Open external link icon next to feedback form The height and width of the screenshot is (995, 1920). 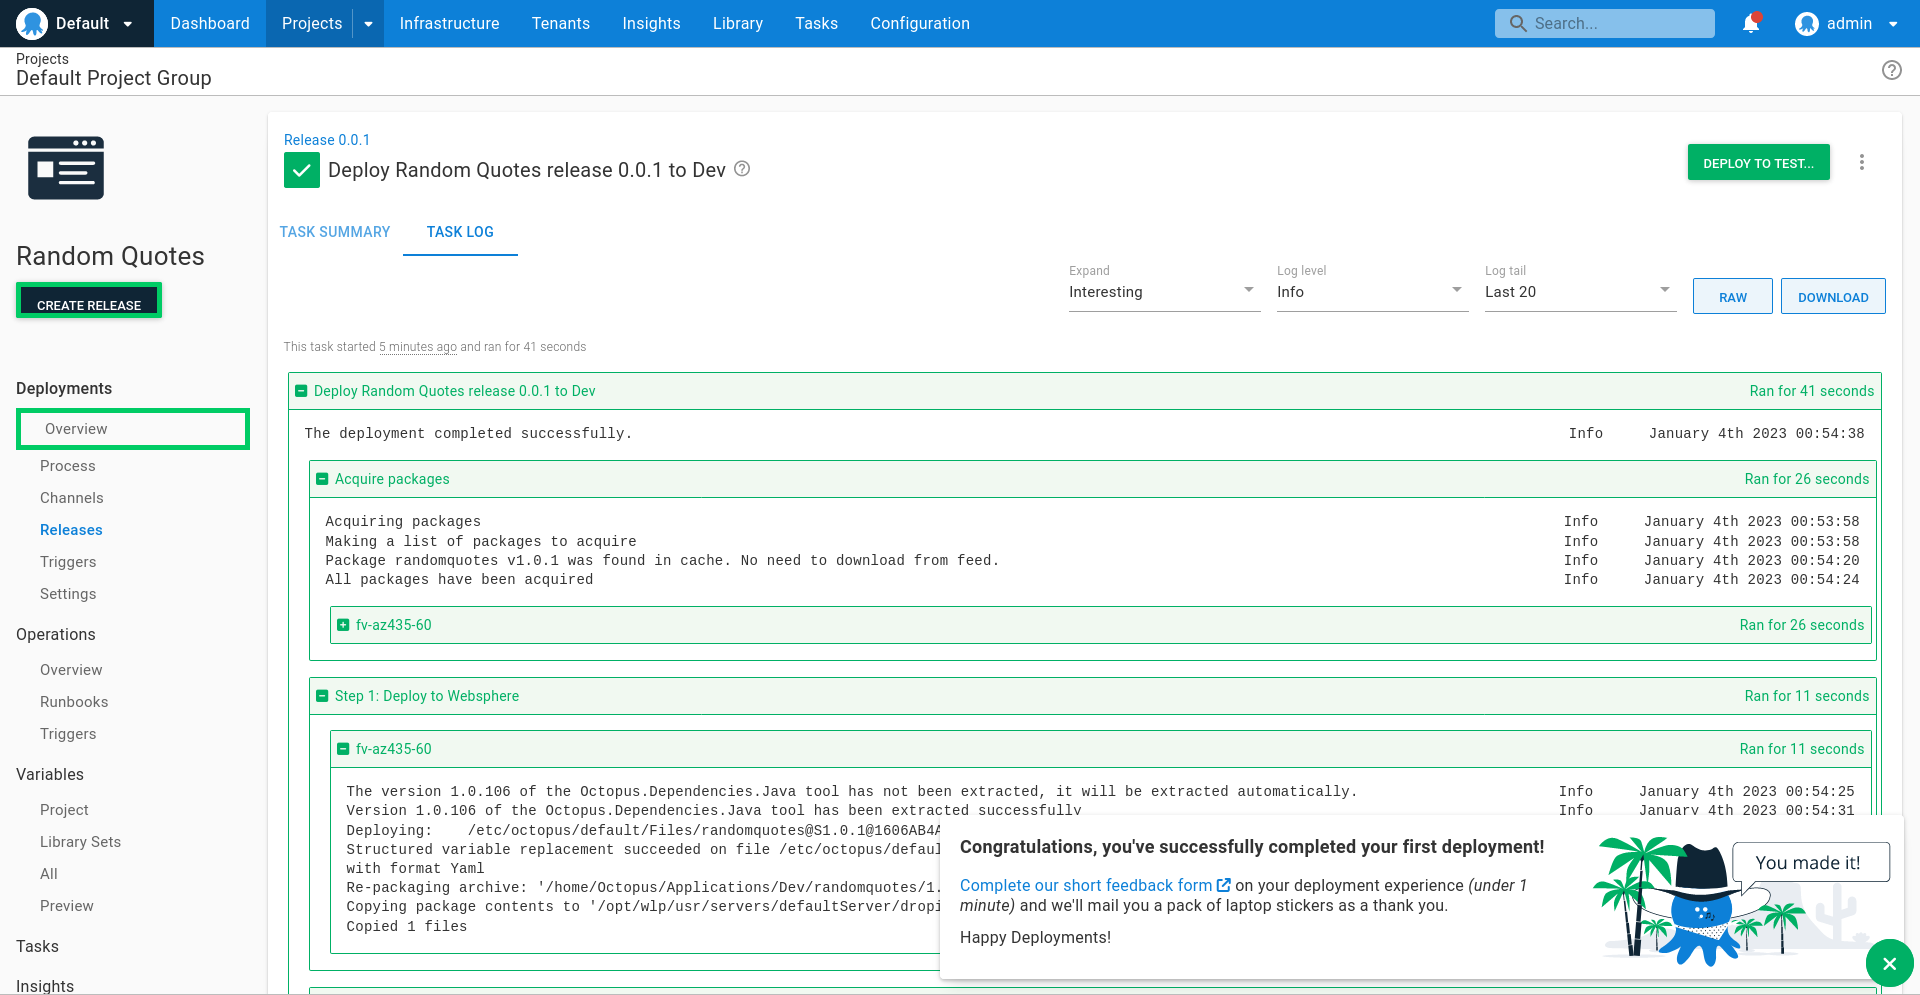pyautogui.click(x=1223, y=885)
